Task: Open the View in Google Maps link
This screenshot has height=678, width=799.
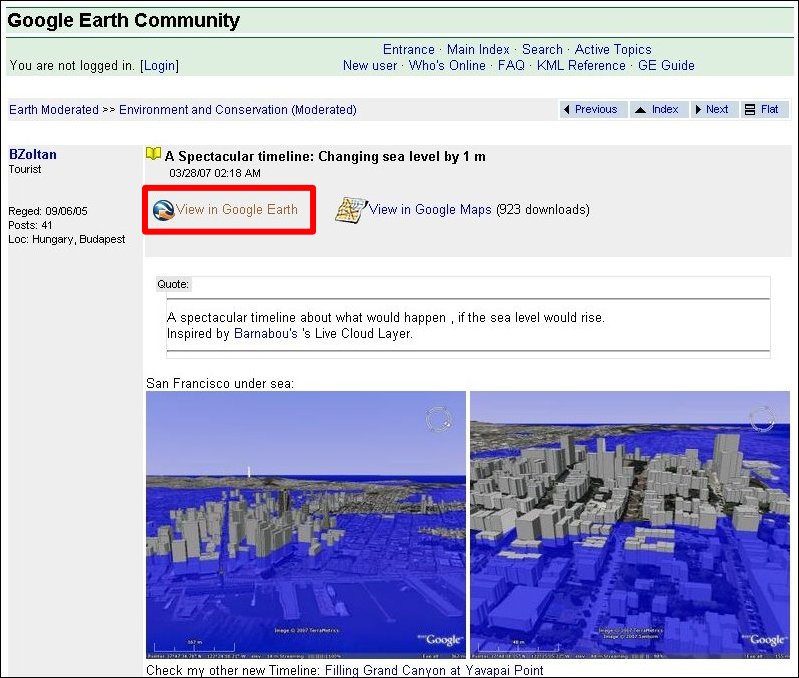Action: point(430,209)
